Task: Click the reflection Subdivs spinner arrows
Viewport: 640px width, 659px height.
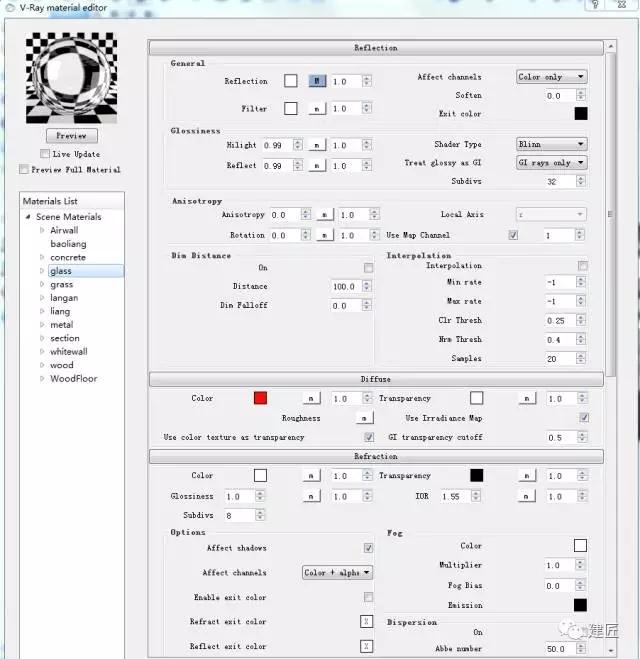Action: (x=581, y=181)
